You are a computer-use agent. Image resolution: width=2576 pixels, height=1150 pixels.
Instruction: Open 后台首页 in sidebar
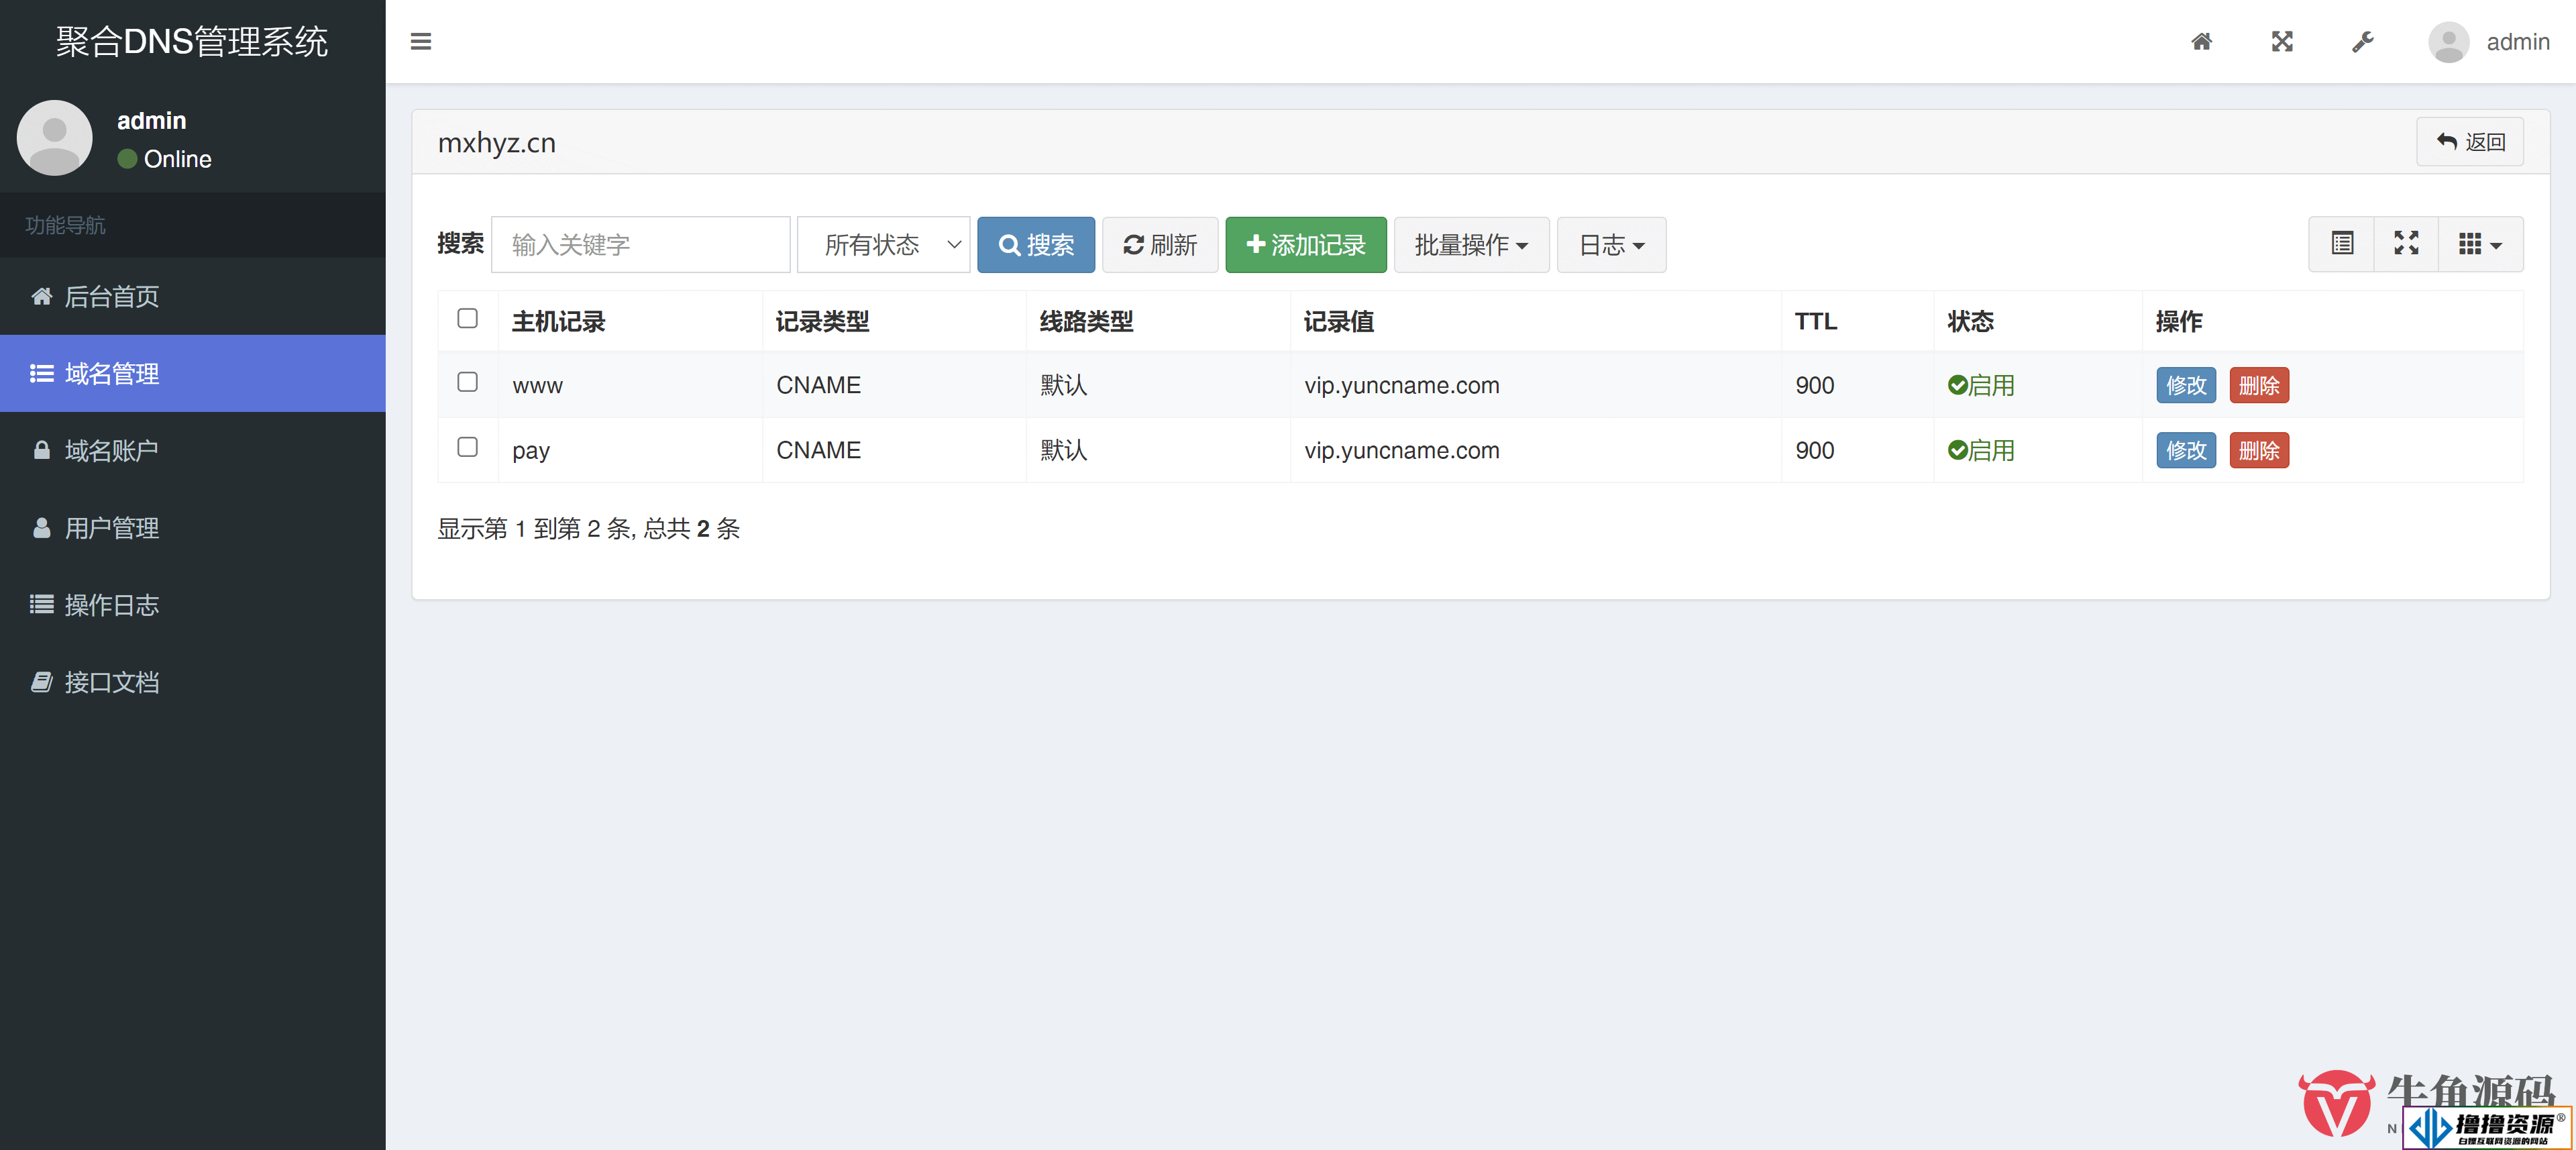click(193, 296)
